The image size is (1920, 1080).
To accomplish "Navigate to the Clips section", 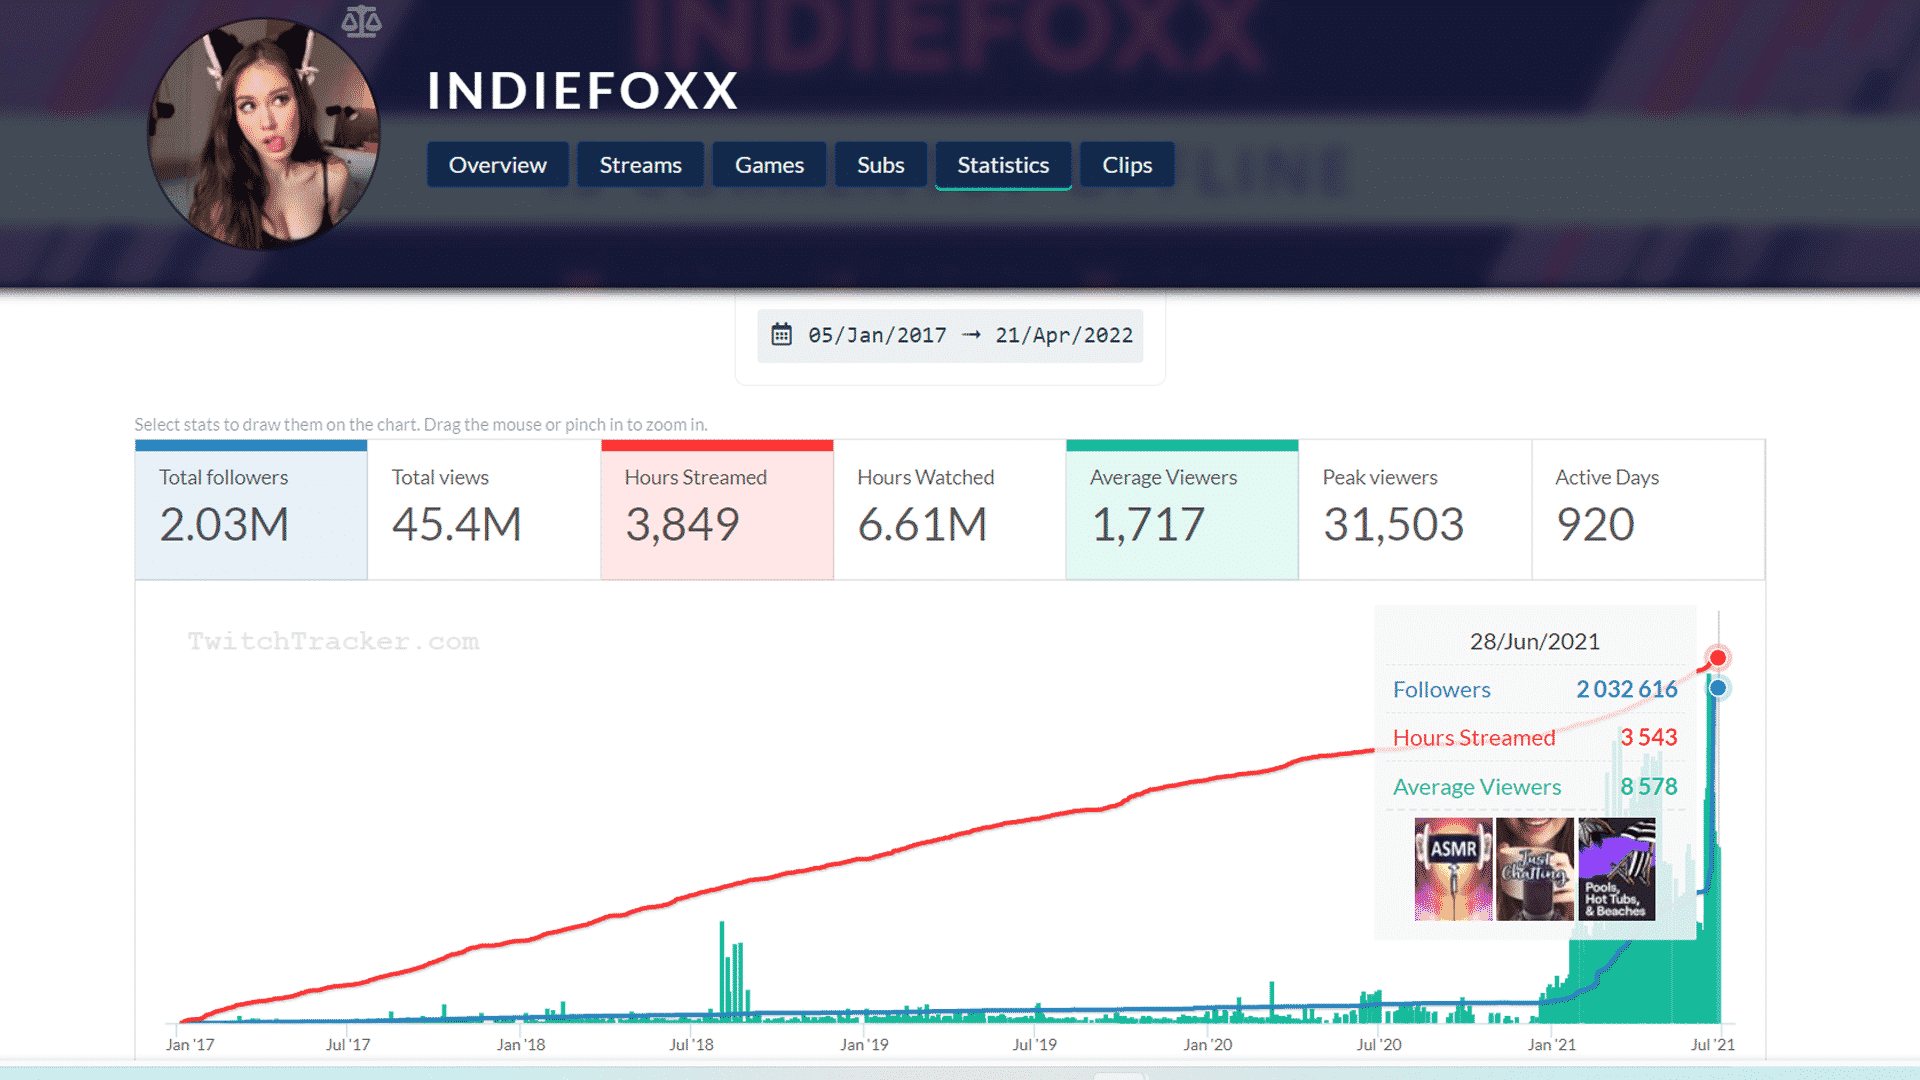I will pos(1126,164).
